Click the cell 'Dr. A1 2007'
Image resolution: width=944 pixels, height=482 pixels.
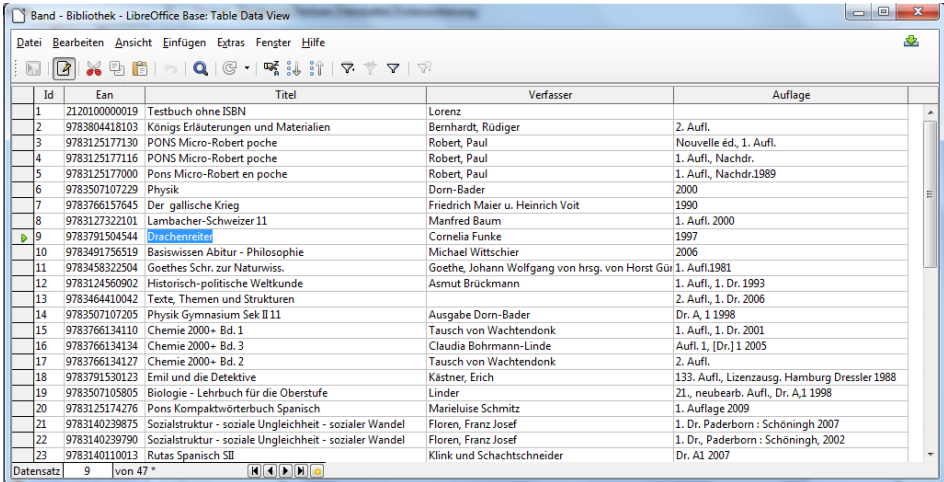coord(791,456)
